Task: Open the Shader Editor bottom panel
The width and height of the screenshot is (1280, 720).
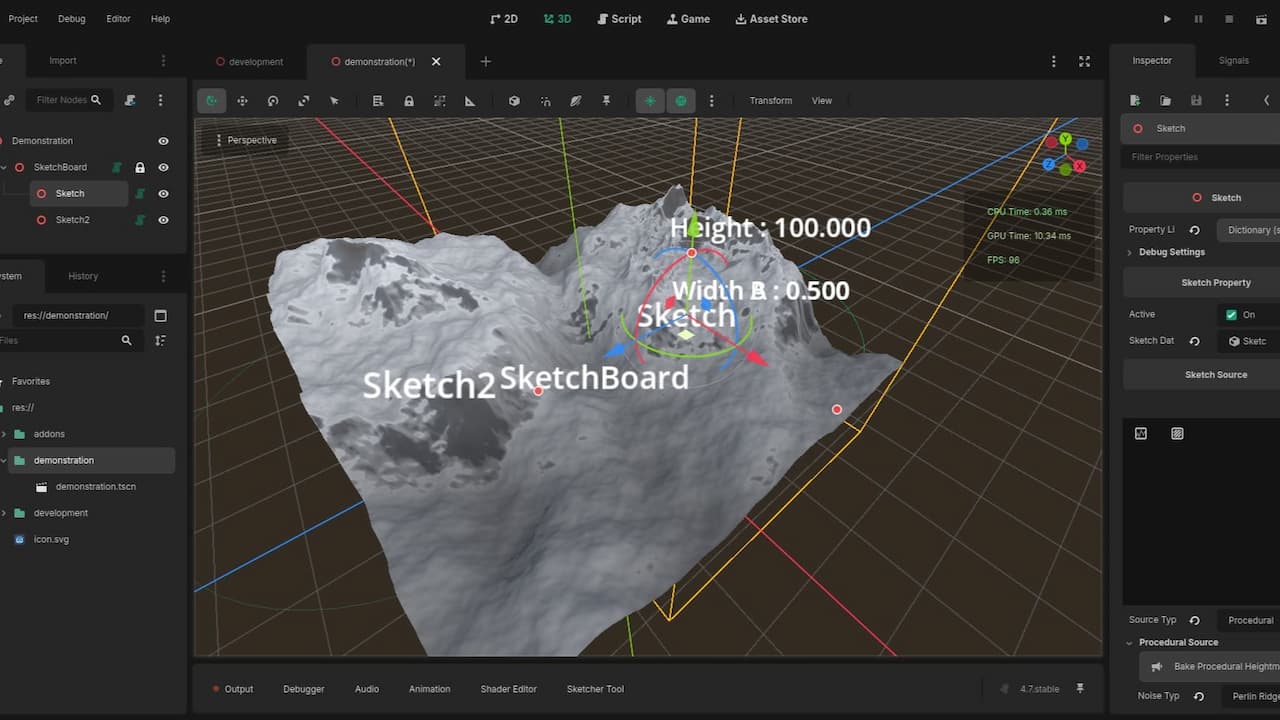Action: click(x=509, y=689)
